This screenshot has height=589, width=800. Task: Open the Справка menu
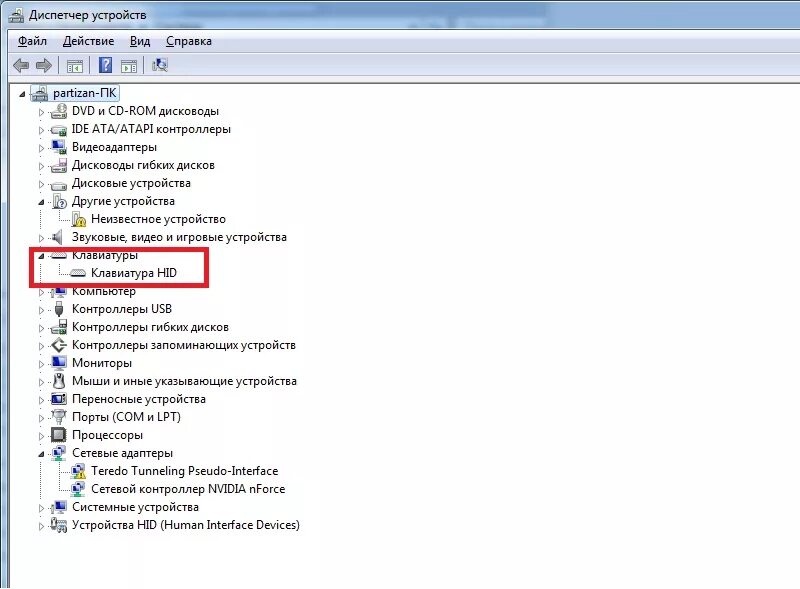coord(189,41)
